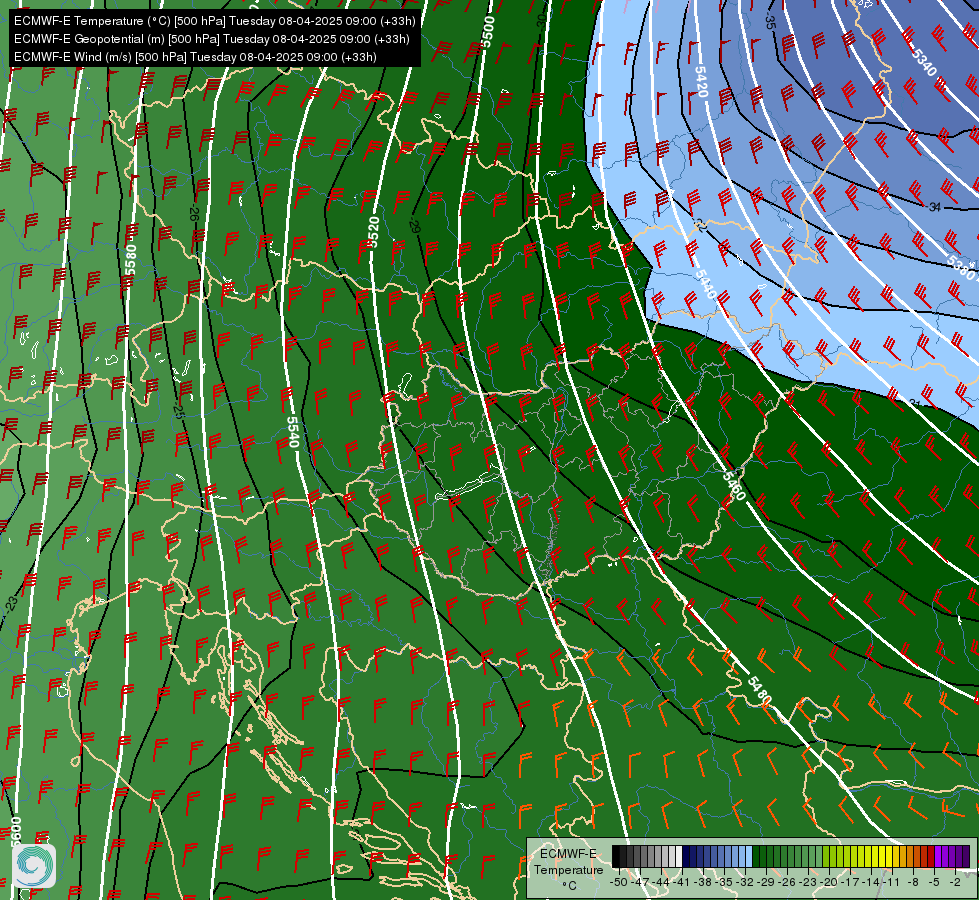
Task: Click the -38 legend scale value
Action: [x=702, y=882]
